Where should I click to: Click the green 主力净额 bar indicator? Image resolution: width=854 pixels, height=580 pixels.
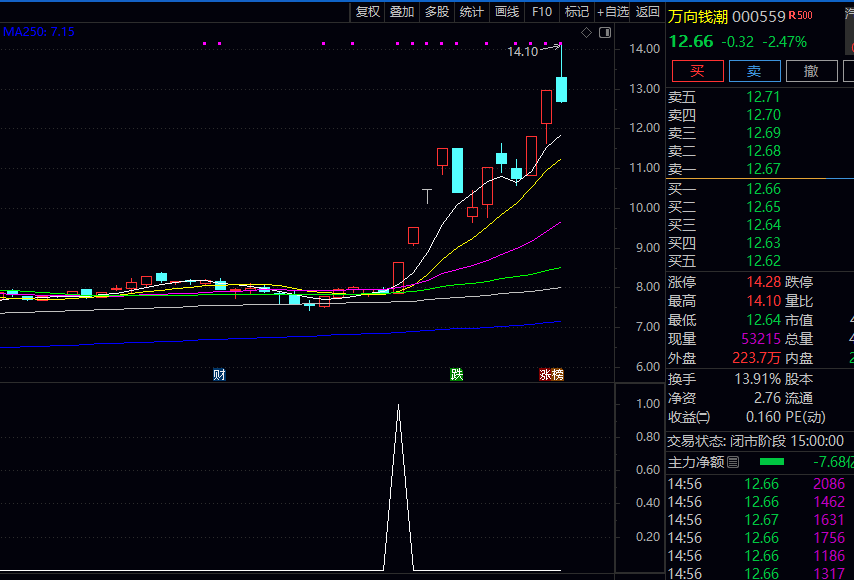click(x=772, y=462)
